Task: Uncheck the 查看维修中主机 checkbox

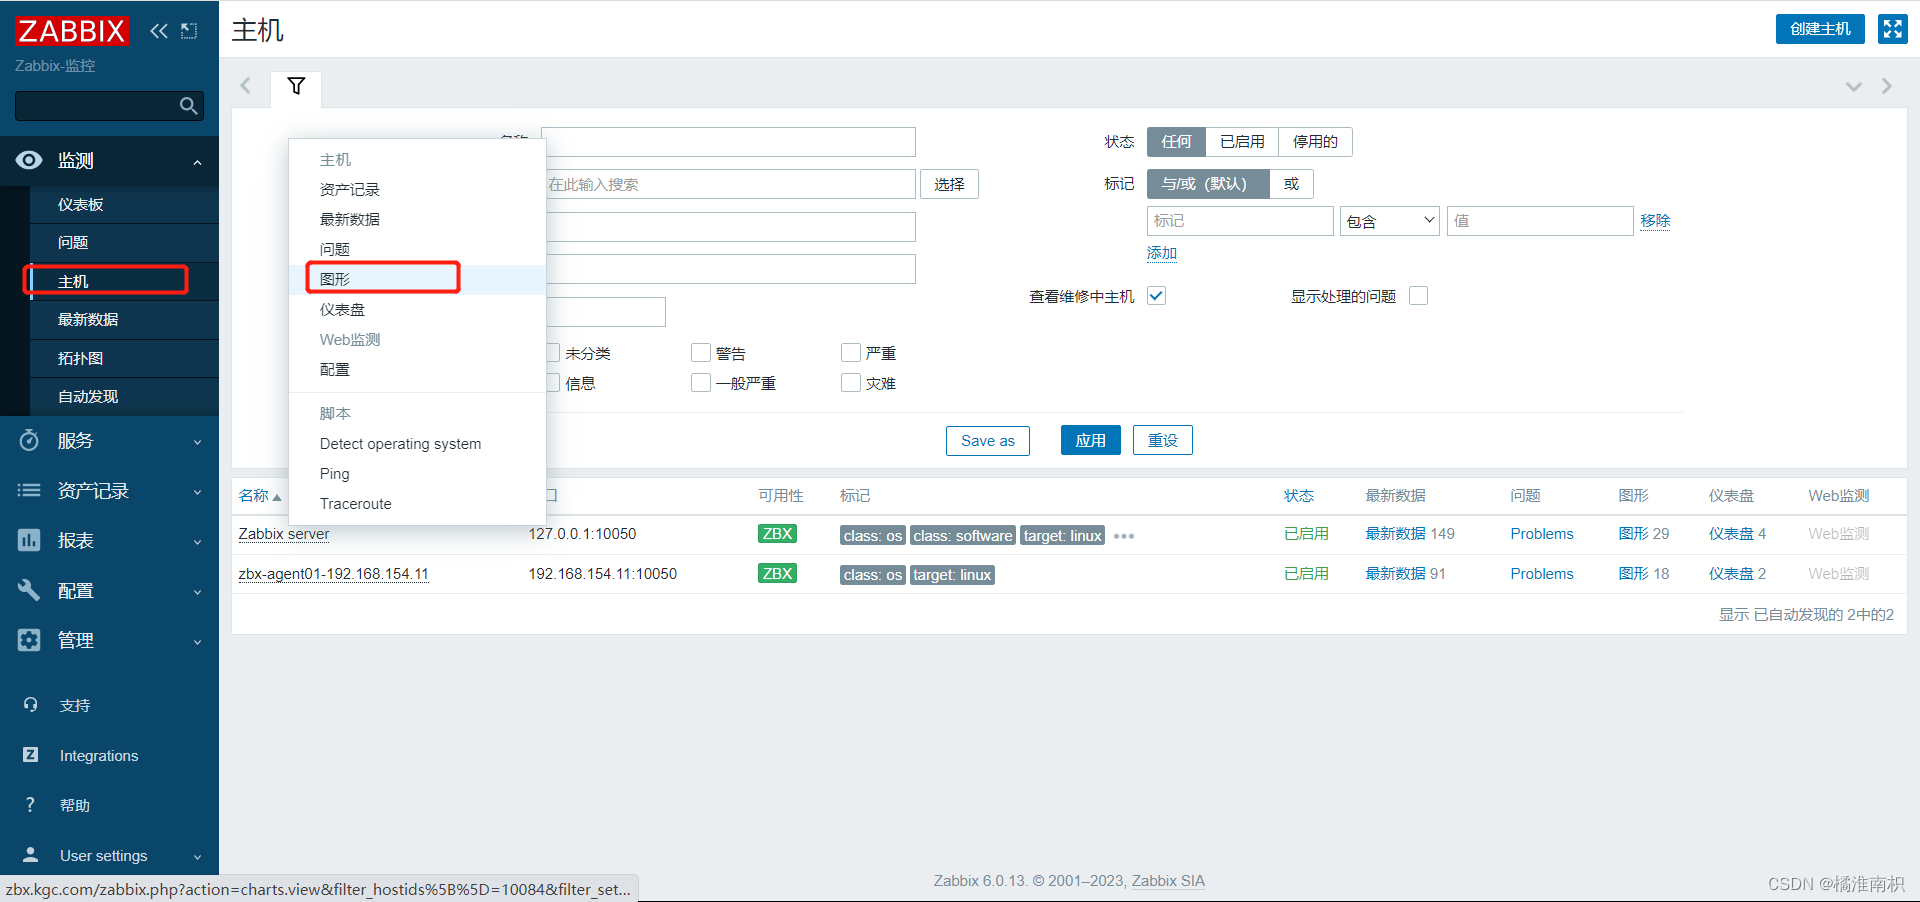Action: 1157,296
